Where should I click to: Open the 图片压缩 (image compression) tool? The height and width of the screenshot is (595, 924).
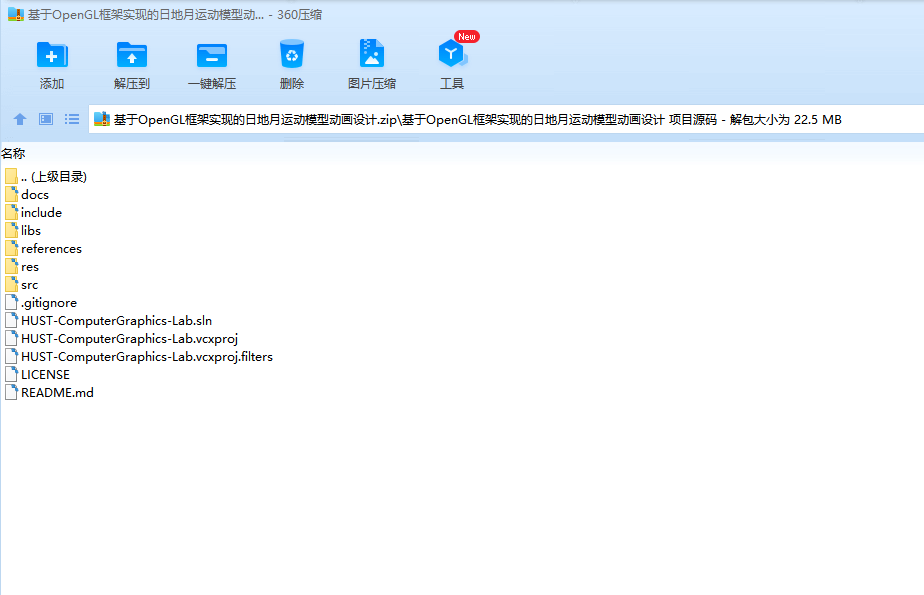coord(372,54)
